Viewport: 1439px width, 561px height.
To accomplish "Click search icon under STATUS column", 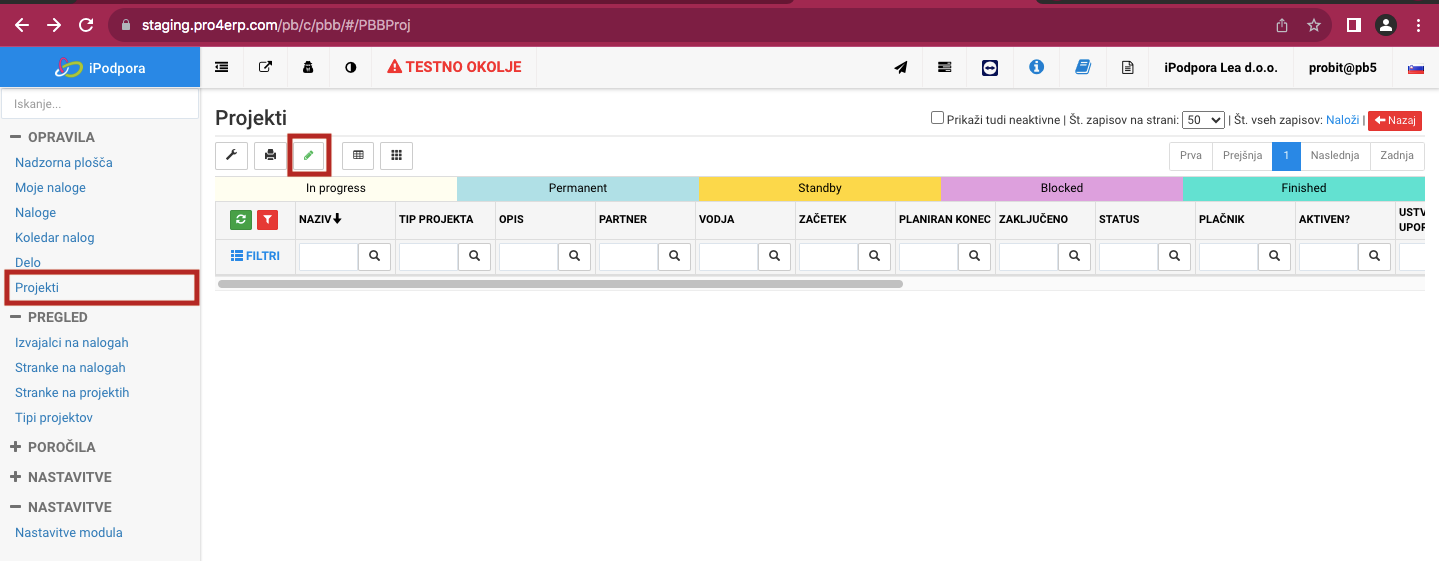I will [1174, 257].
